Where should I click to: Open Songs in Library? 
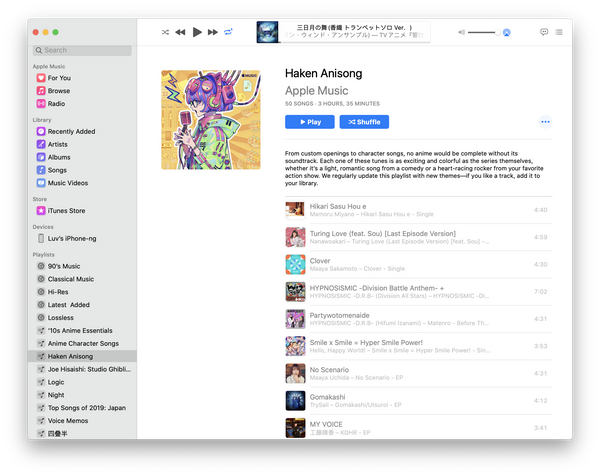(82, 170)
